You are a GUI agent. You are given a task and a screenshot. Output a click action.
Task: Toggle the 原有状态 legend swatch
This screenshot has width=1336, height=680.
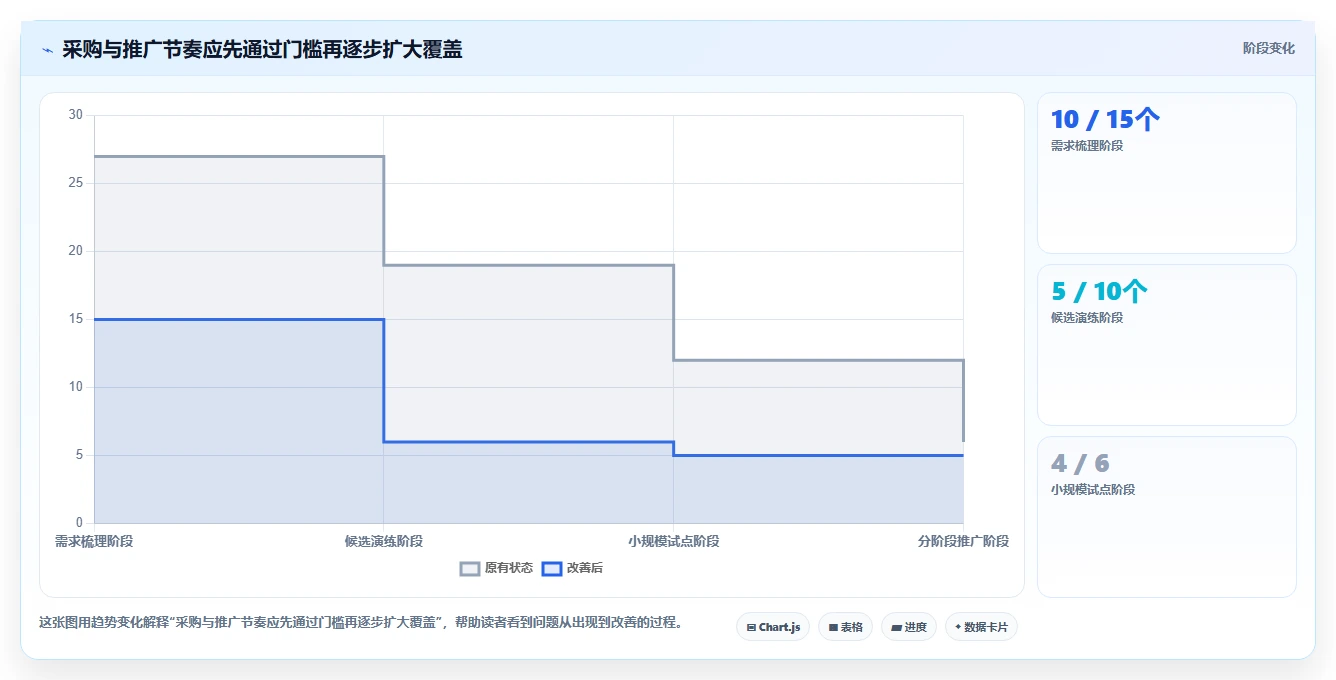(x=470, y=568)
